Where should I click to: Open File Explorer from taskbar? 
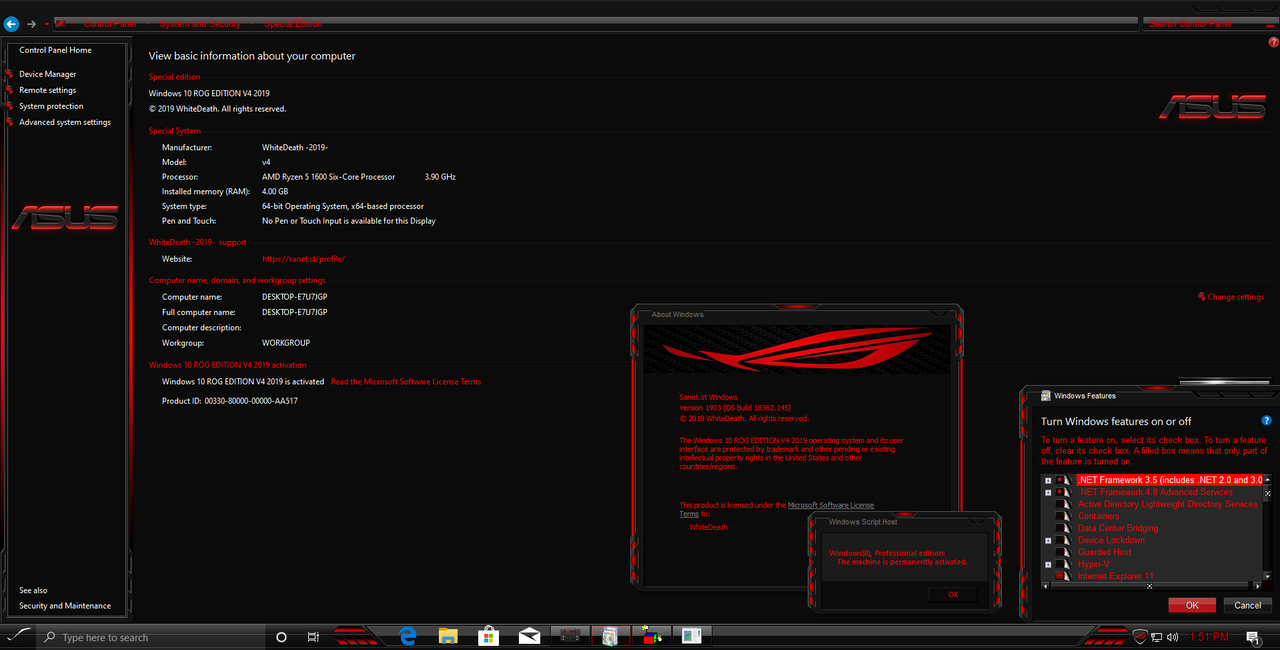pos(448,636)
